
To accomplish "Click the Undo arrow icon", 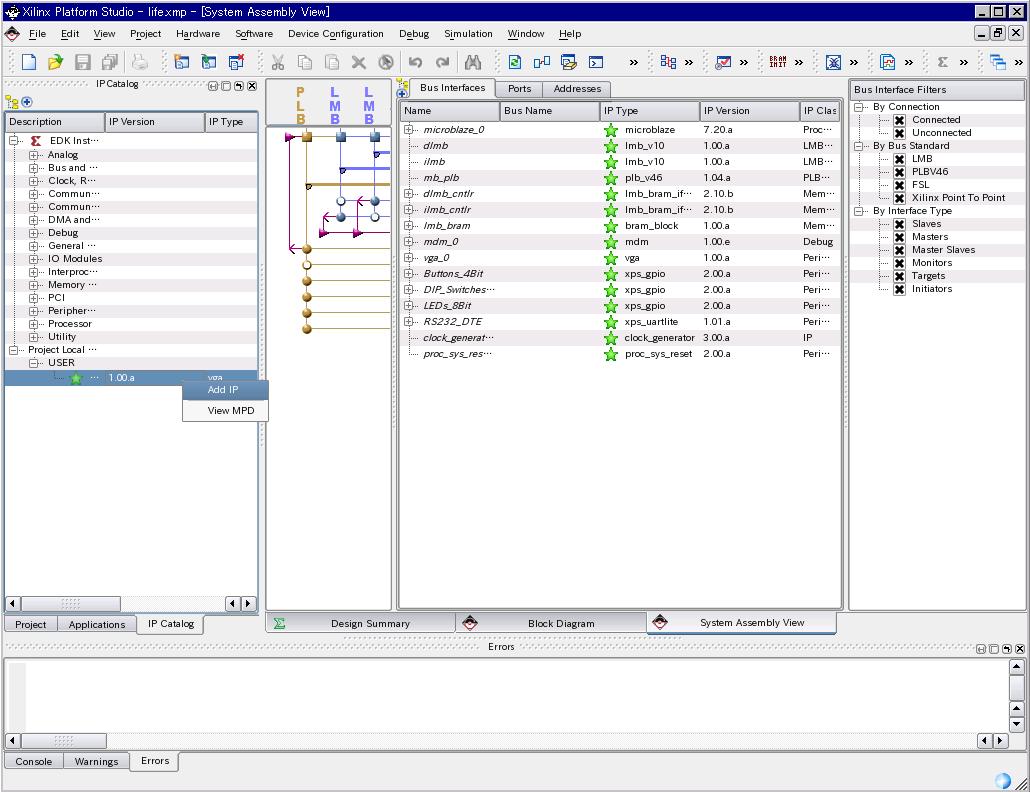I will point(415,62).
